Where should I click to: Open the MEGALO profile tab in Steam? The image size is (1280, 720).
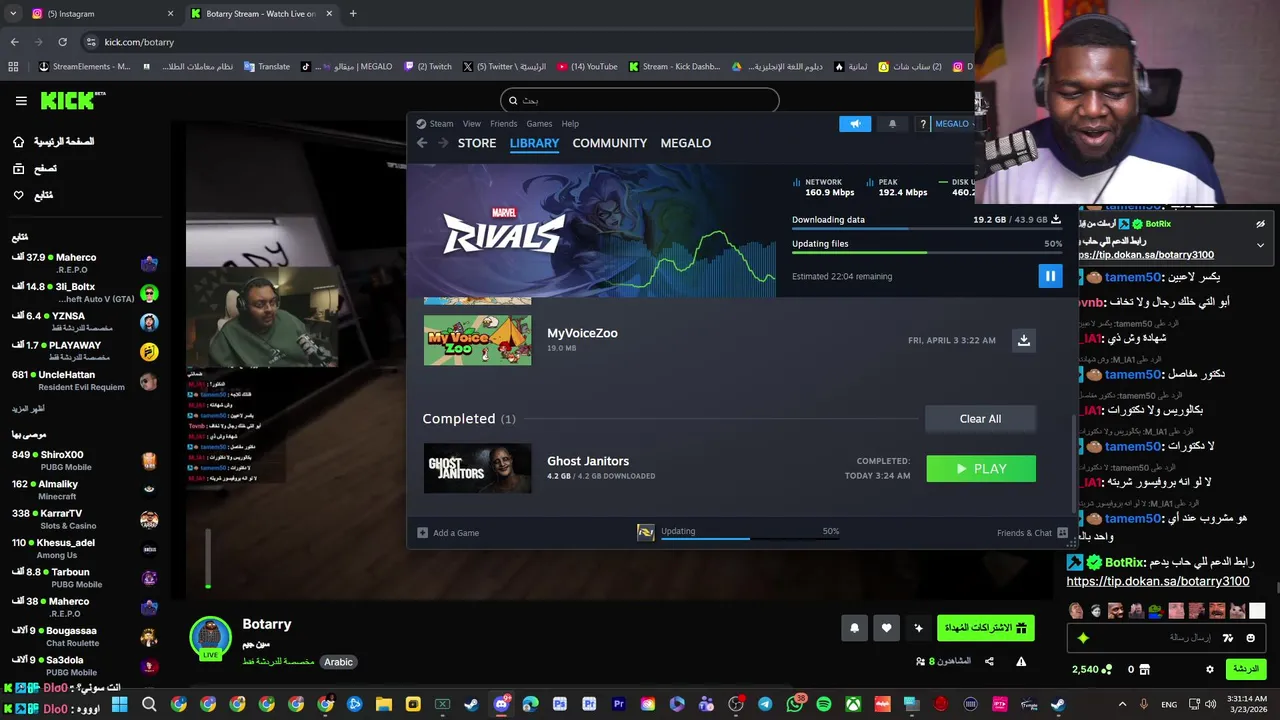(x=686, y=143)
